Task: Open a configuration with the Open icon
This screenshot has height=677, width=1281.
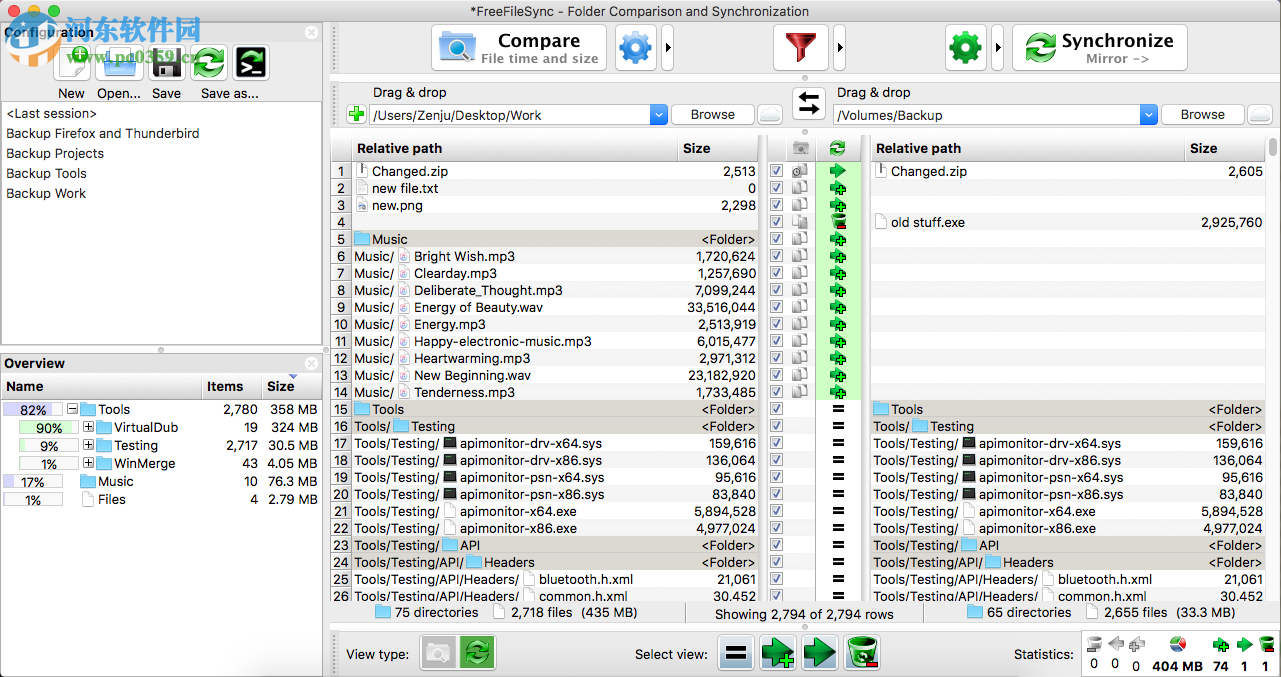Action: pyautogui.click(x=118, y=62)
